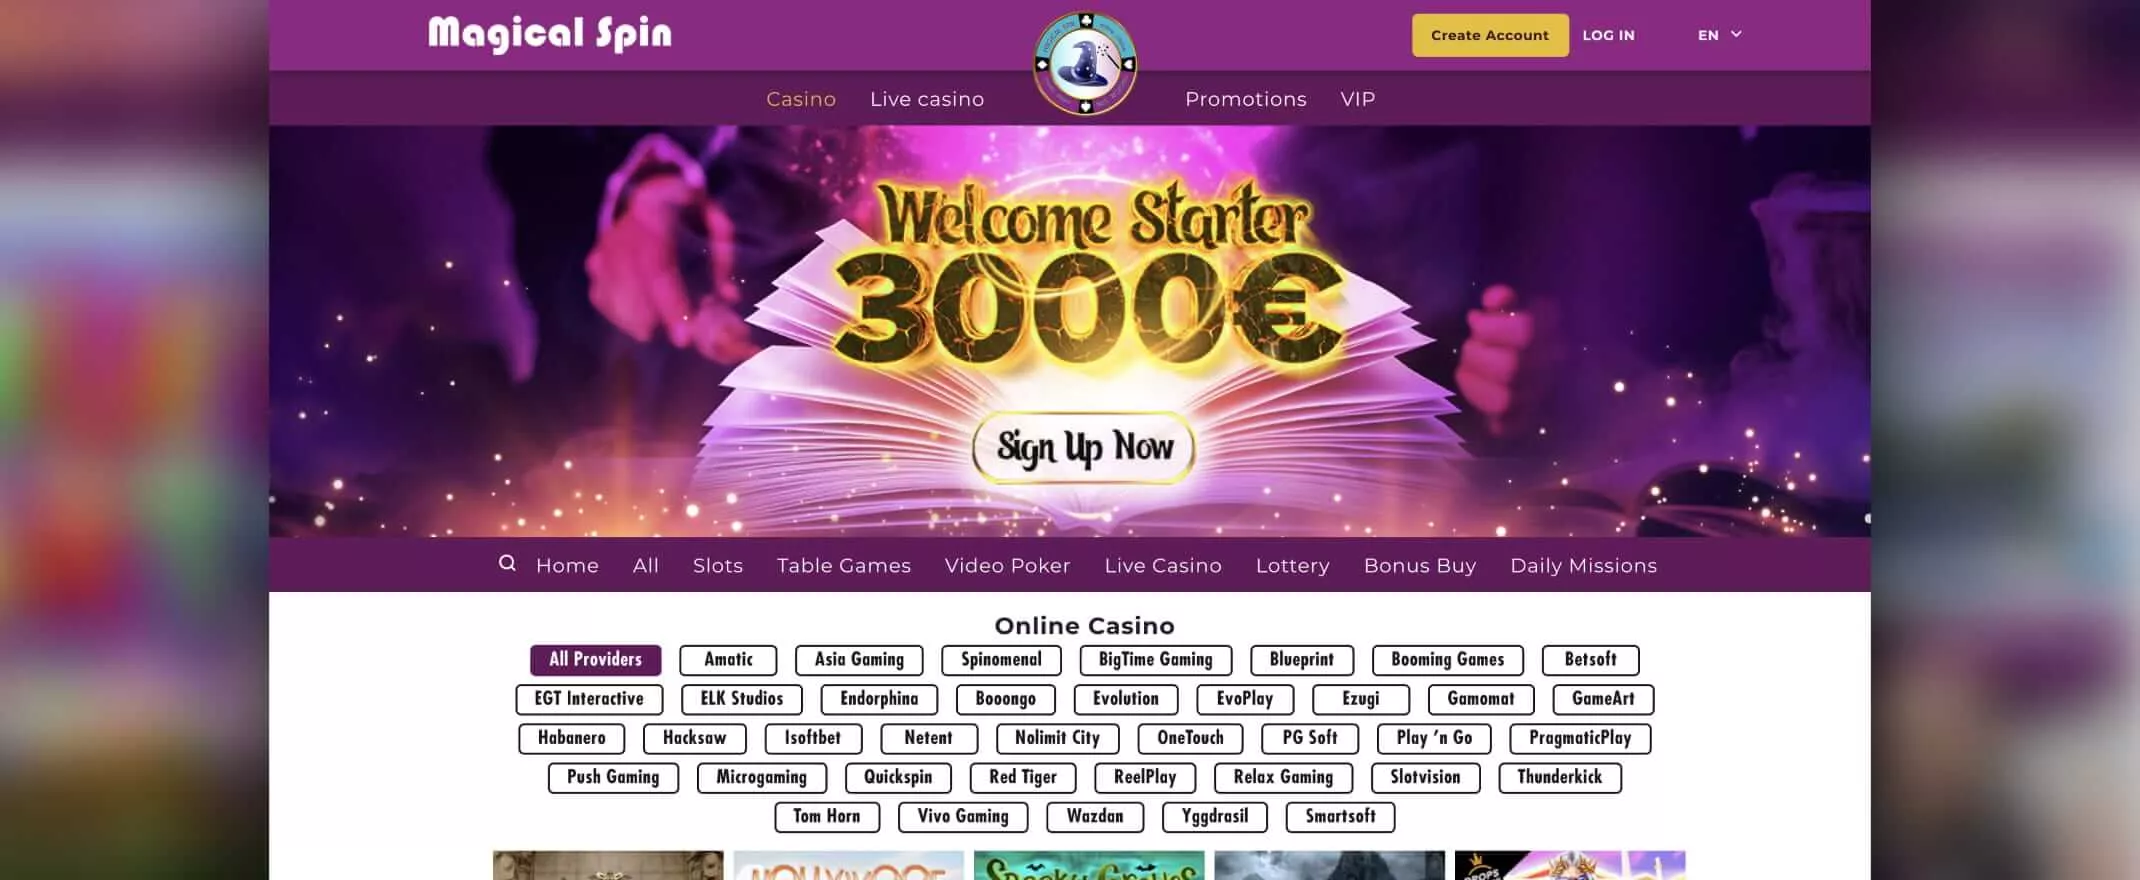
Task: Open the Live casino menu item
Action: [x=927, y=99]
